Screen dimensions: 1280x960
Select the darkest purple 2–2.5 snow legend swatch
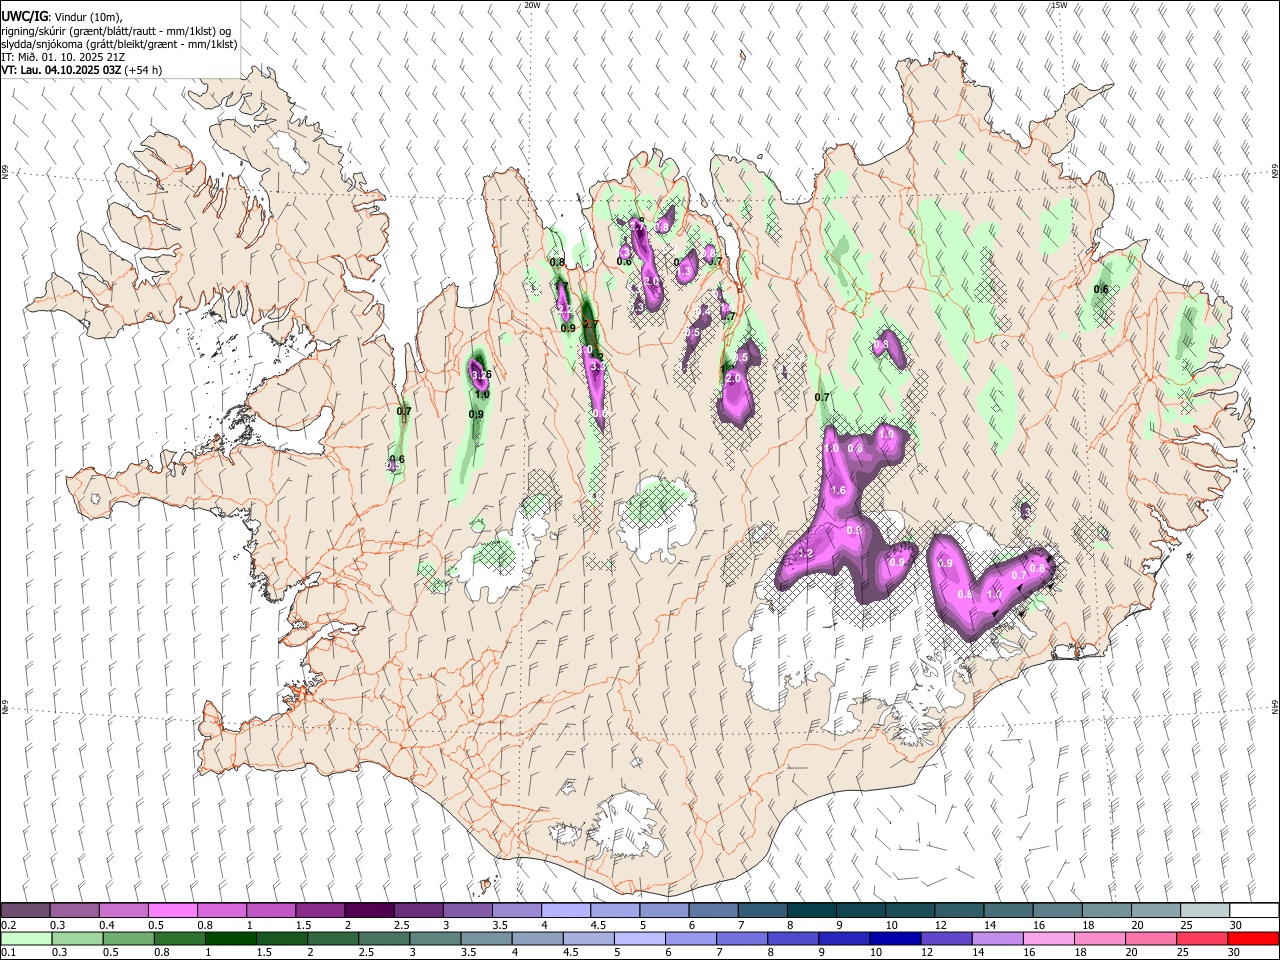pyautogui.click(x=369, y=910)
